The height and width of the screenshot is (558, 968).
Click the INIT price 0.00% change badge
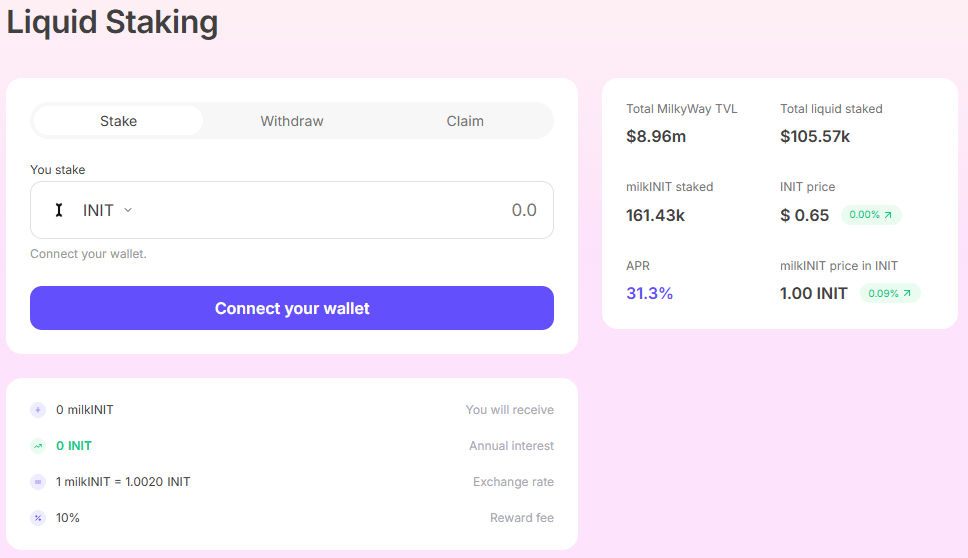point(871,215)
